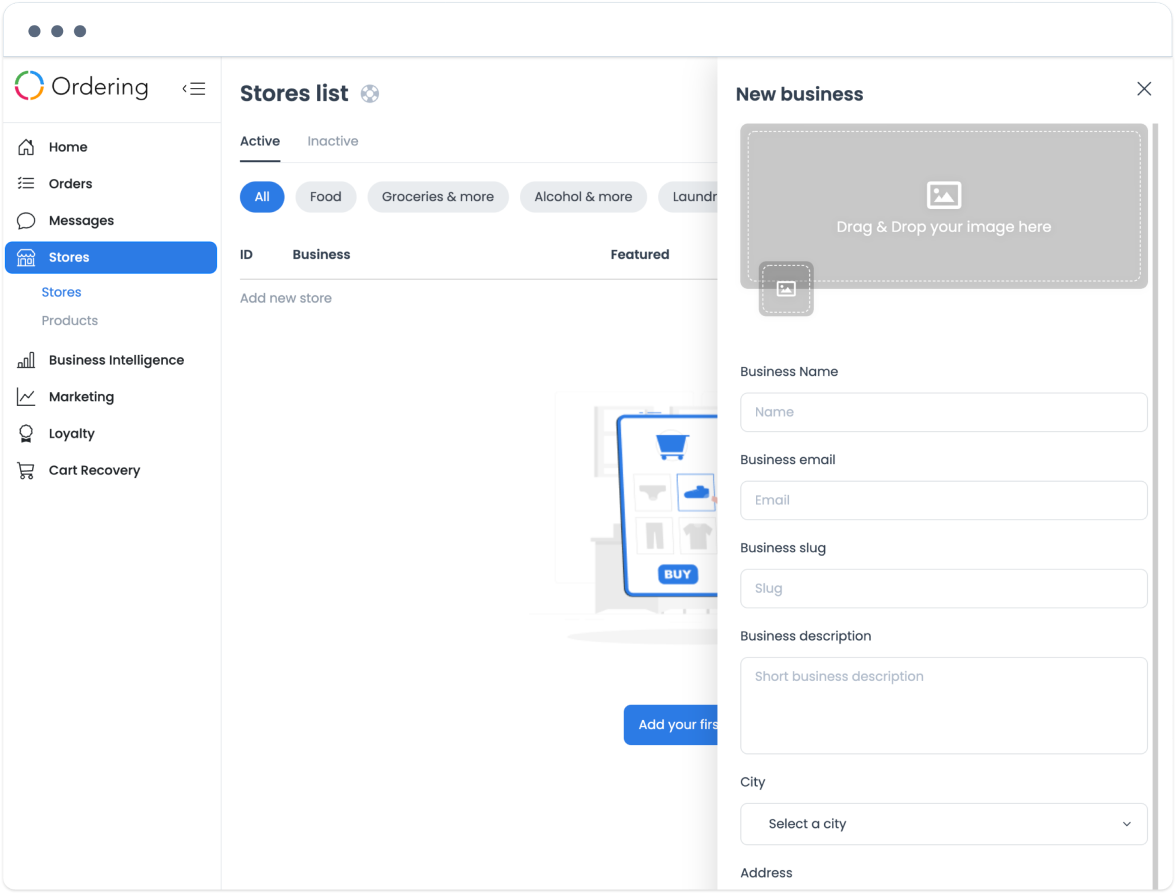The width and height of the screenshot is (1176, 895).
Task: Click the Cart Recovery cart icon
Action: pyautogui.click(x=26, y=470)
